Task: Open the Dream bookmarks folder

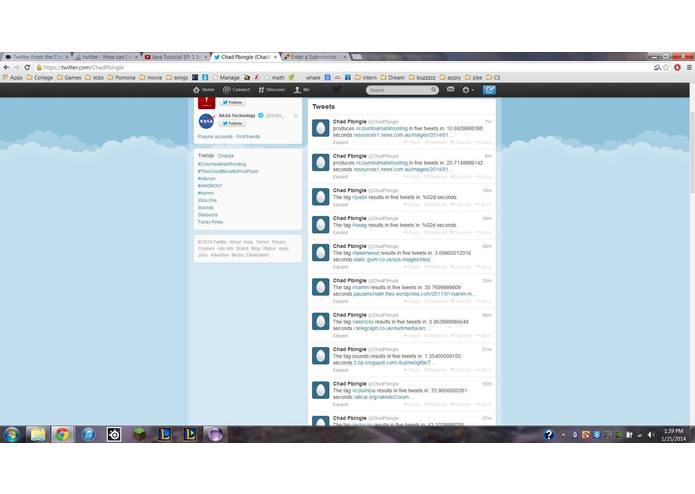Action: pos(393,78)
